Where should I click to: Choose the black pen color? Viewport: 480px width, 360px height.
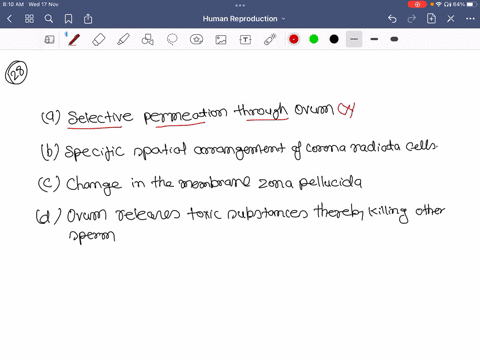[334, 39]
